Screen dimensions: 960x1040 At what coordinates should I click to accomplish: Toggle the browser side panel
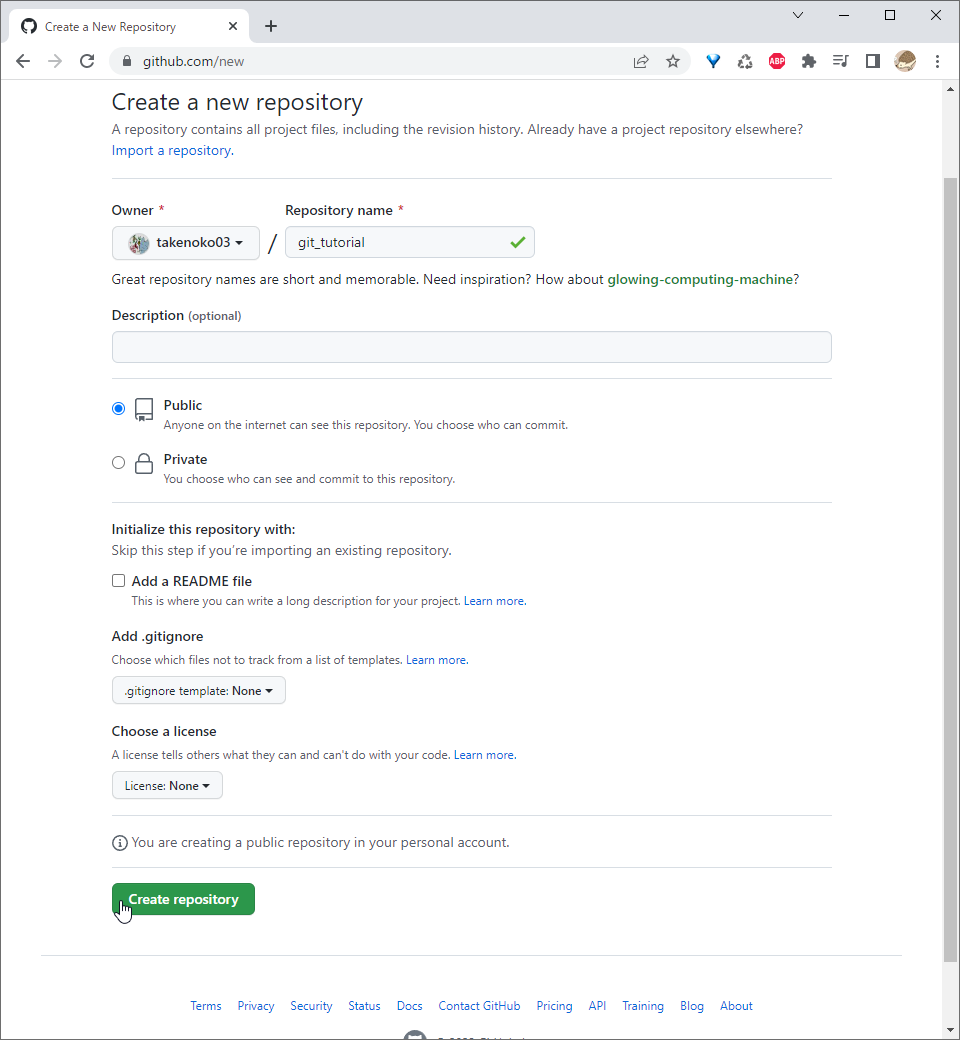[x=872, y=62]
